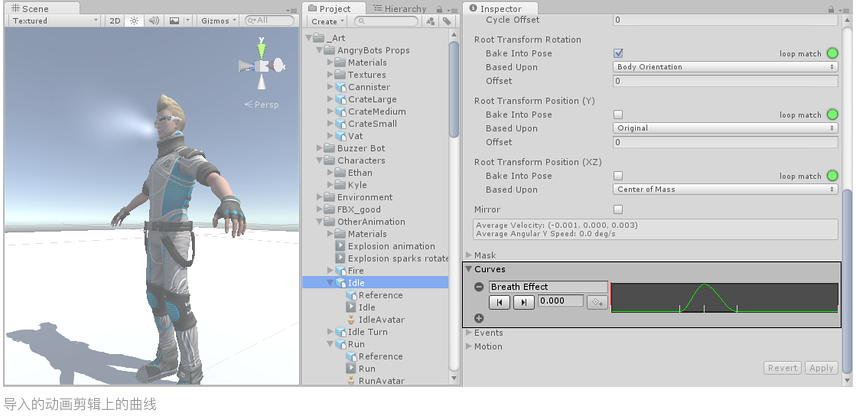
Task: Uncheck Bake Into Pose for Root Rotation
Action: pos(618,54)
